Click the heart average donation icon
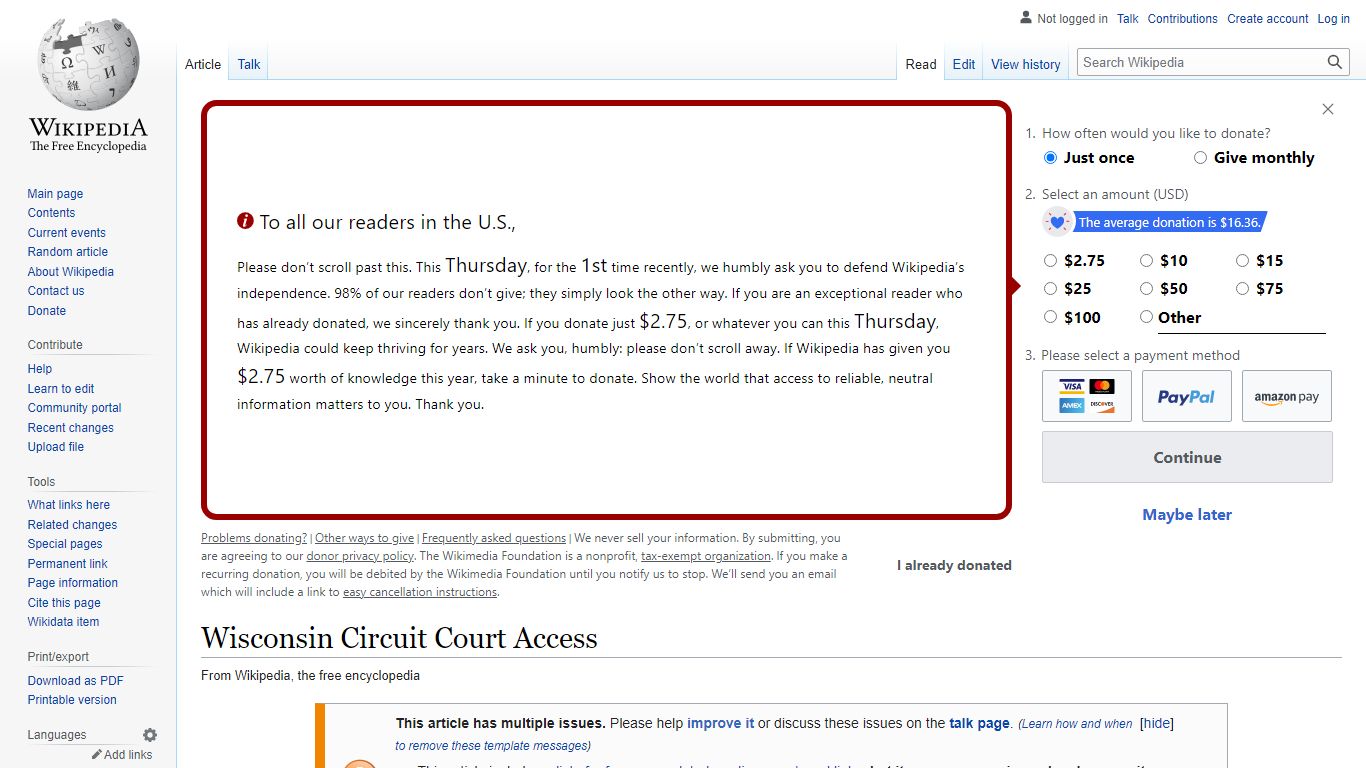Screen dimensions: 1366x768 [1057, 222]
